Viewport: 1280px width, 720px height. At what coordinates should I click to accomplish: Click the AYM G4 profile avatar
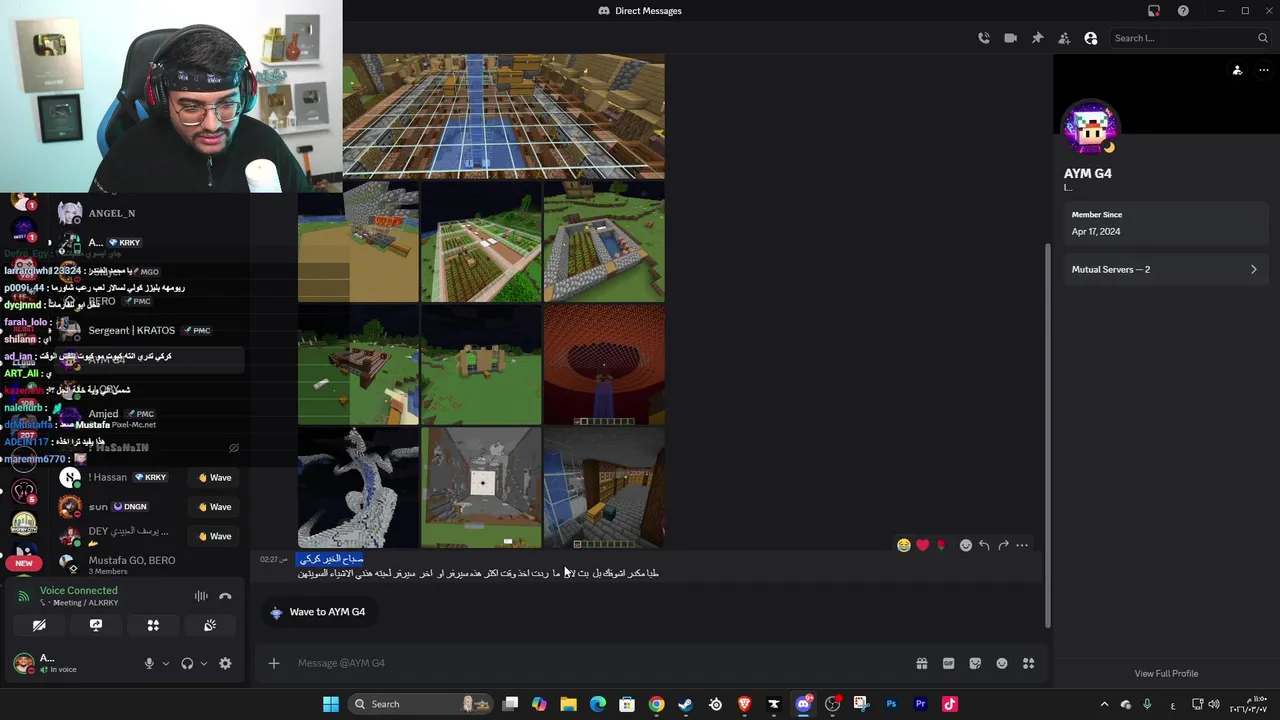coord(1091,127)
